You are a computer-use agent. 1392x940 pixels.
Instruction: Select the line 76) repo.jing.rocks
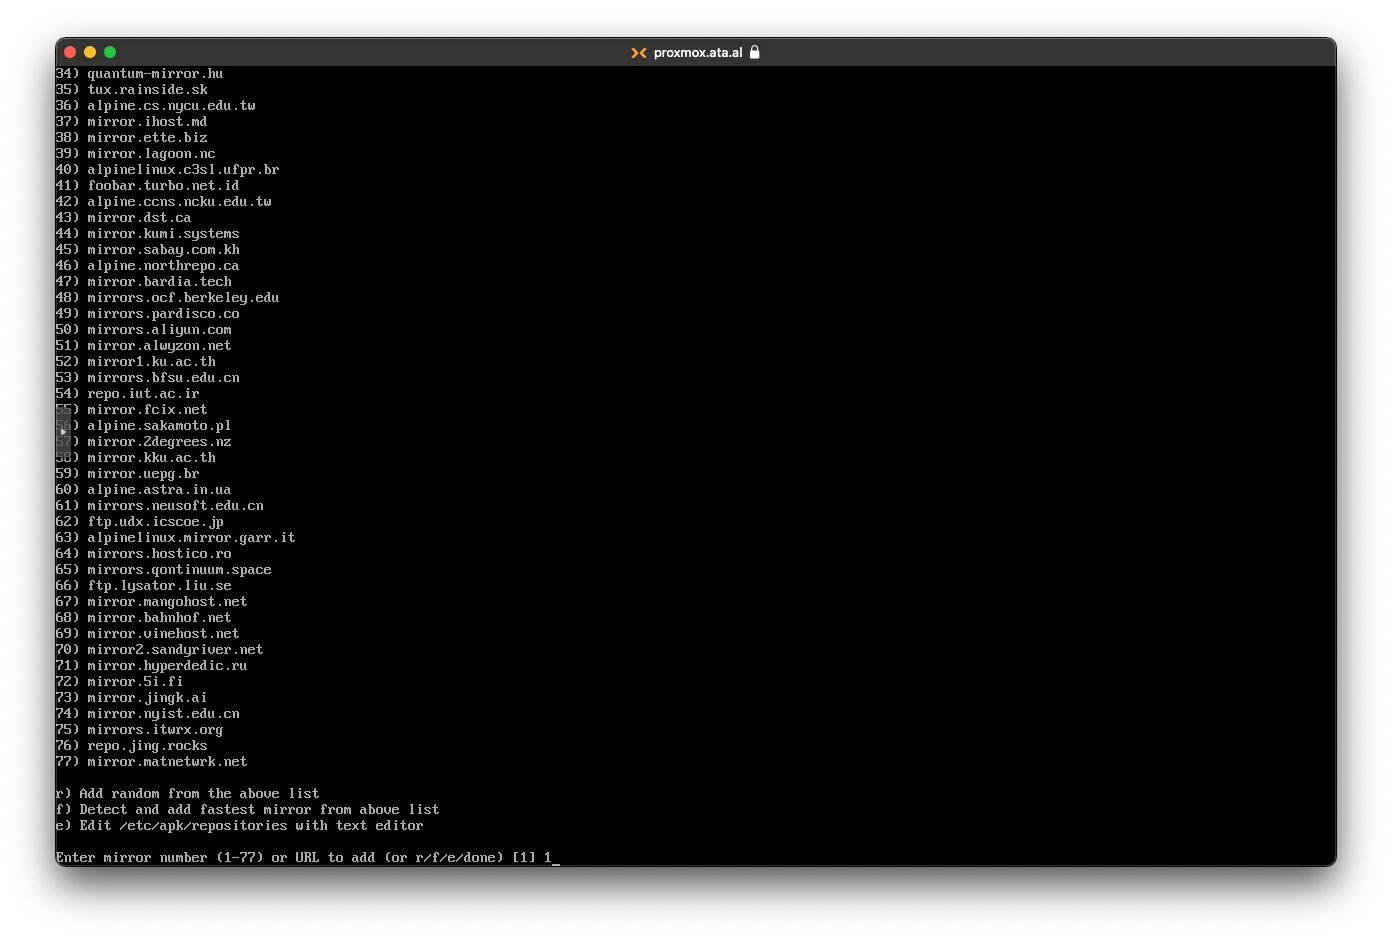click(x=132, y=746)
